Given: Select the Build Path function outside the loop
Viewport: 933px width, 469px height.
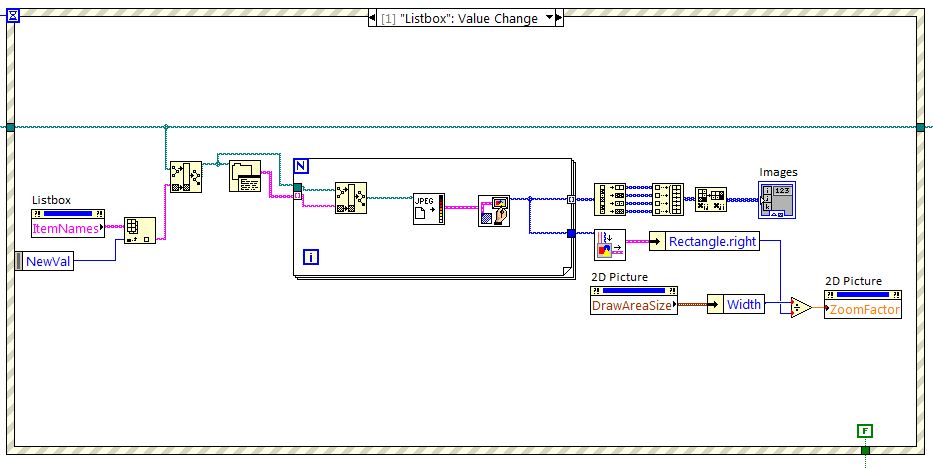Looking at the screenshot, I should [186, 177].
